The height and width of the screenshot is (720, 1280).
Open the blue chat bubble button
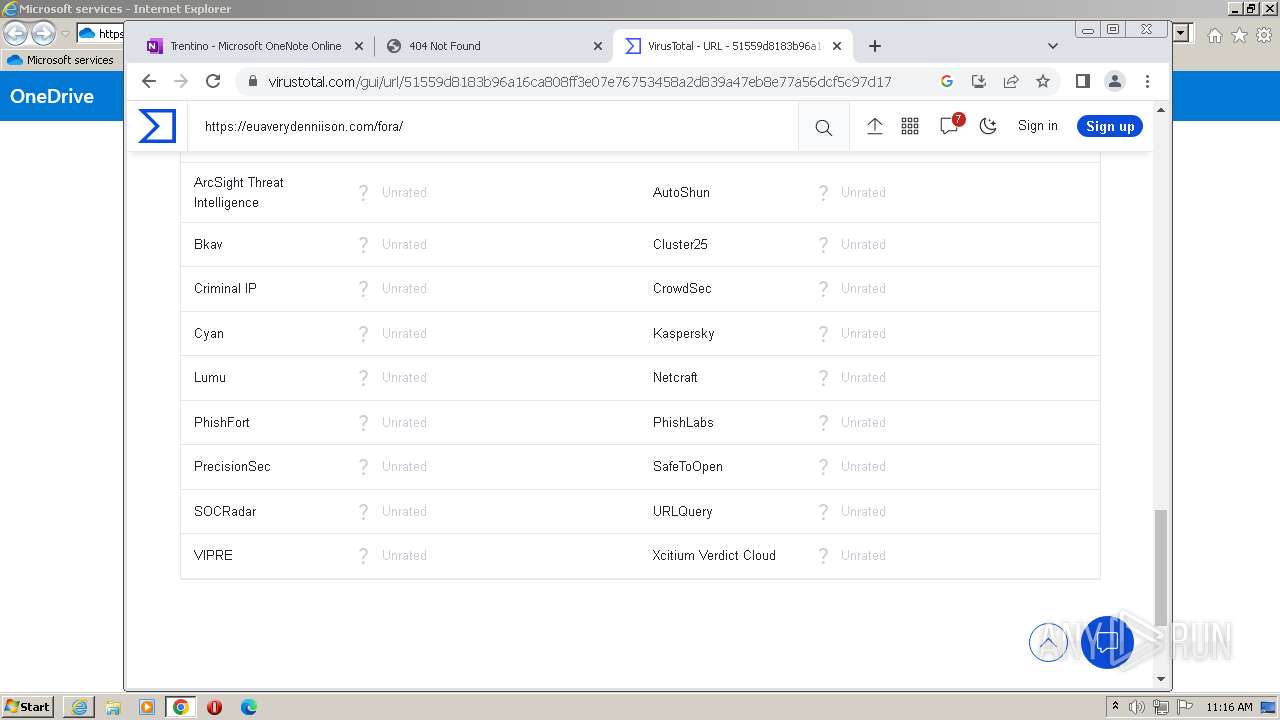click(x=1107, y=641)
